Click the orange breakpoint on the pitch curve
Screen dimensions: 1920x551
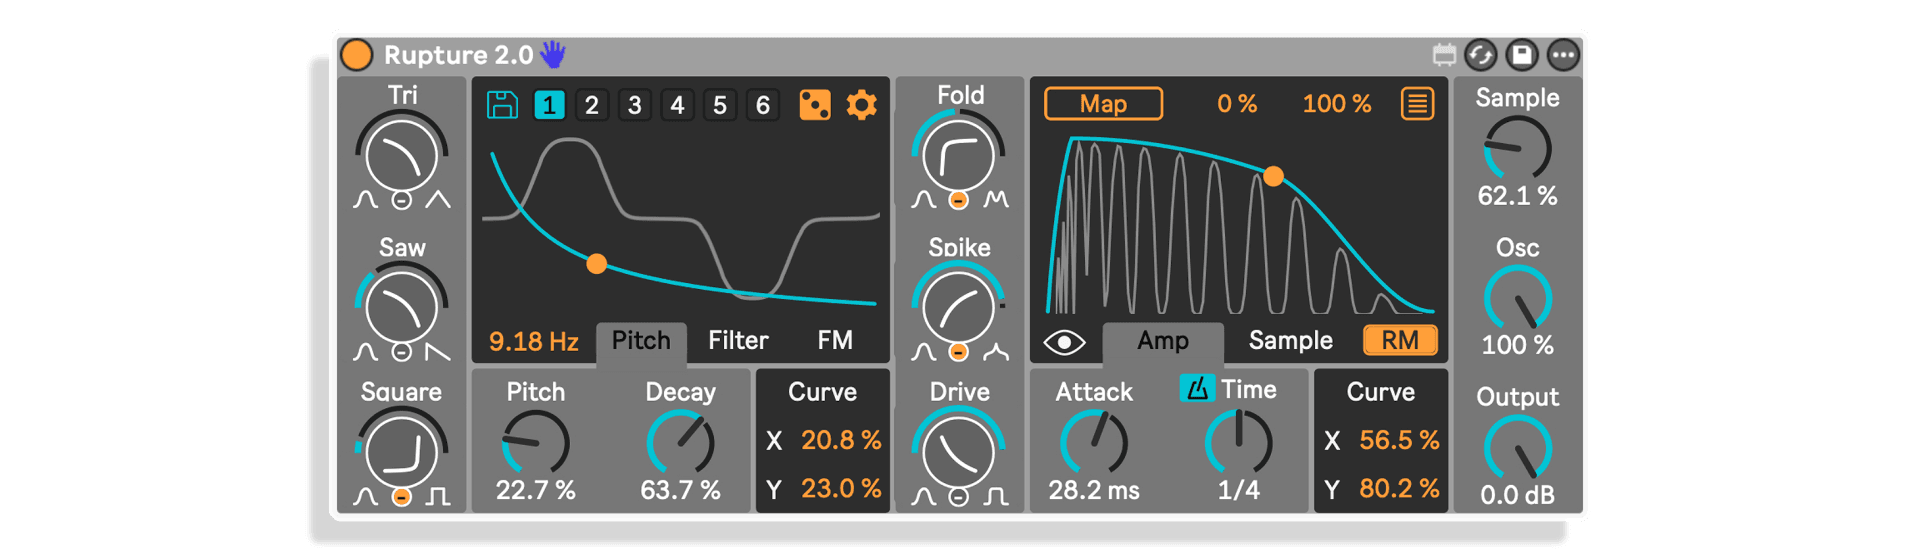click(x=596, y=264)
